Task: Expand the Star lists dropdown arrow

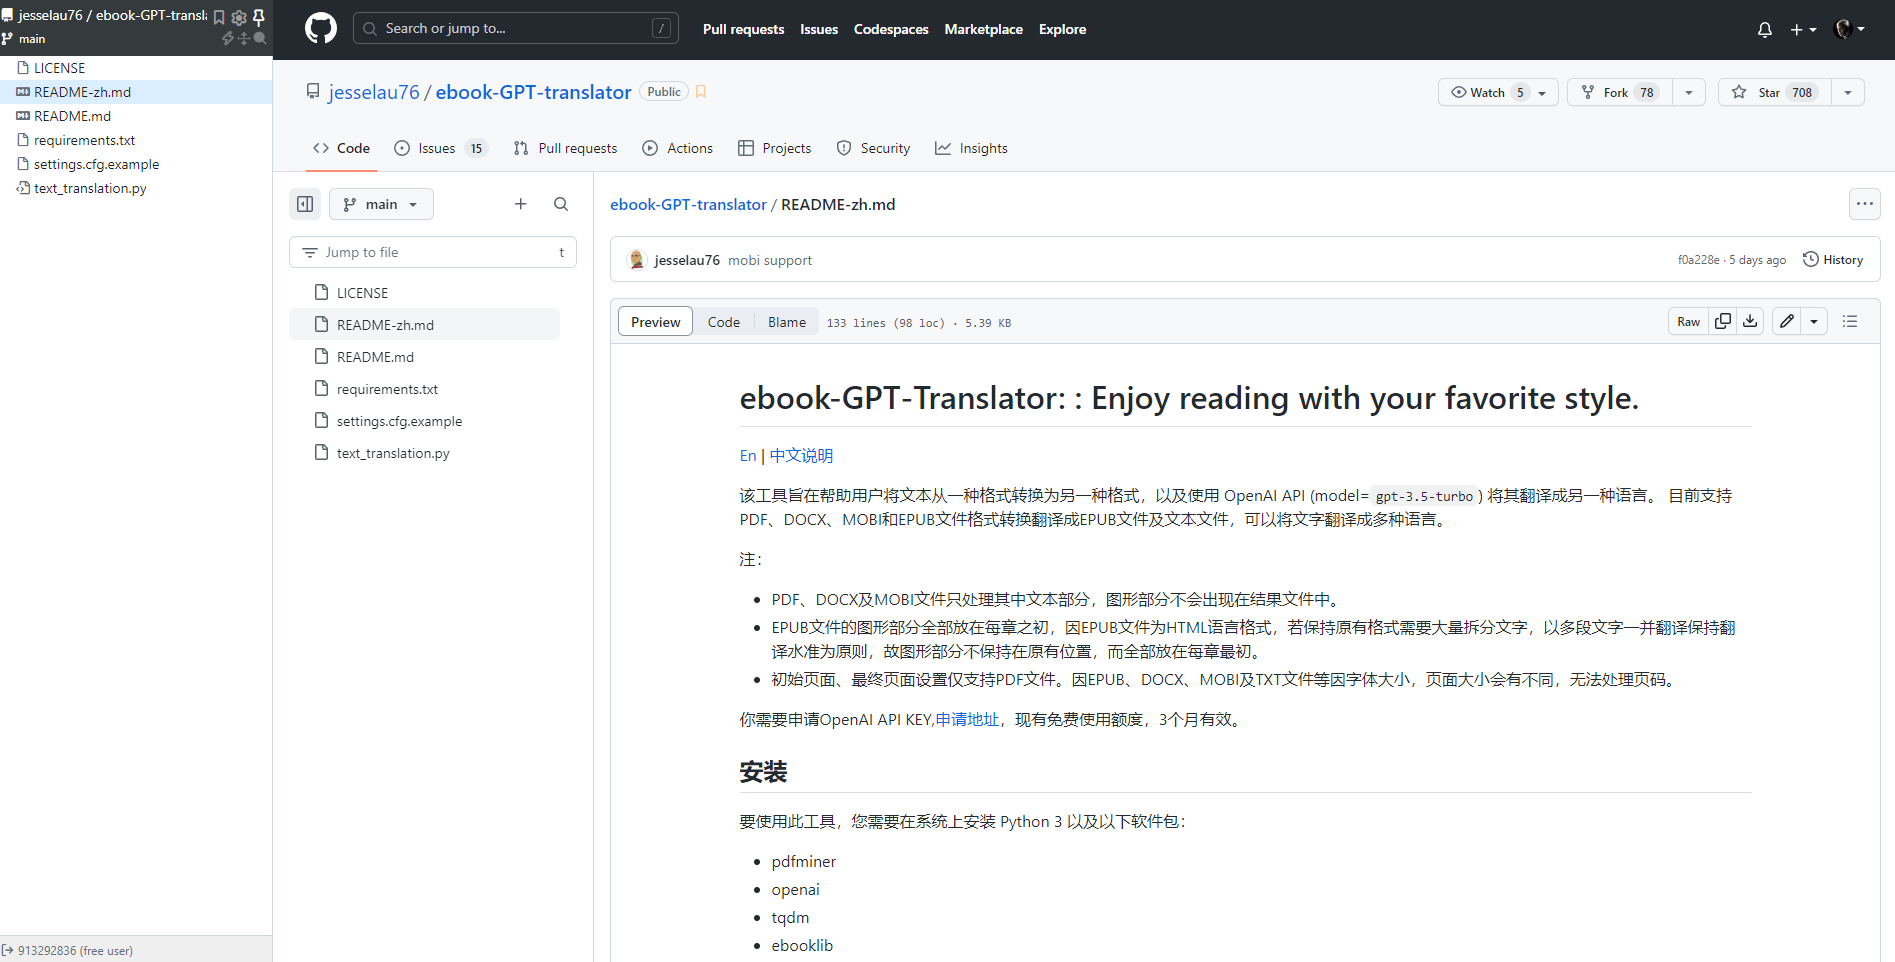Action: click(1848, 92)
